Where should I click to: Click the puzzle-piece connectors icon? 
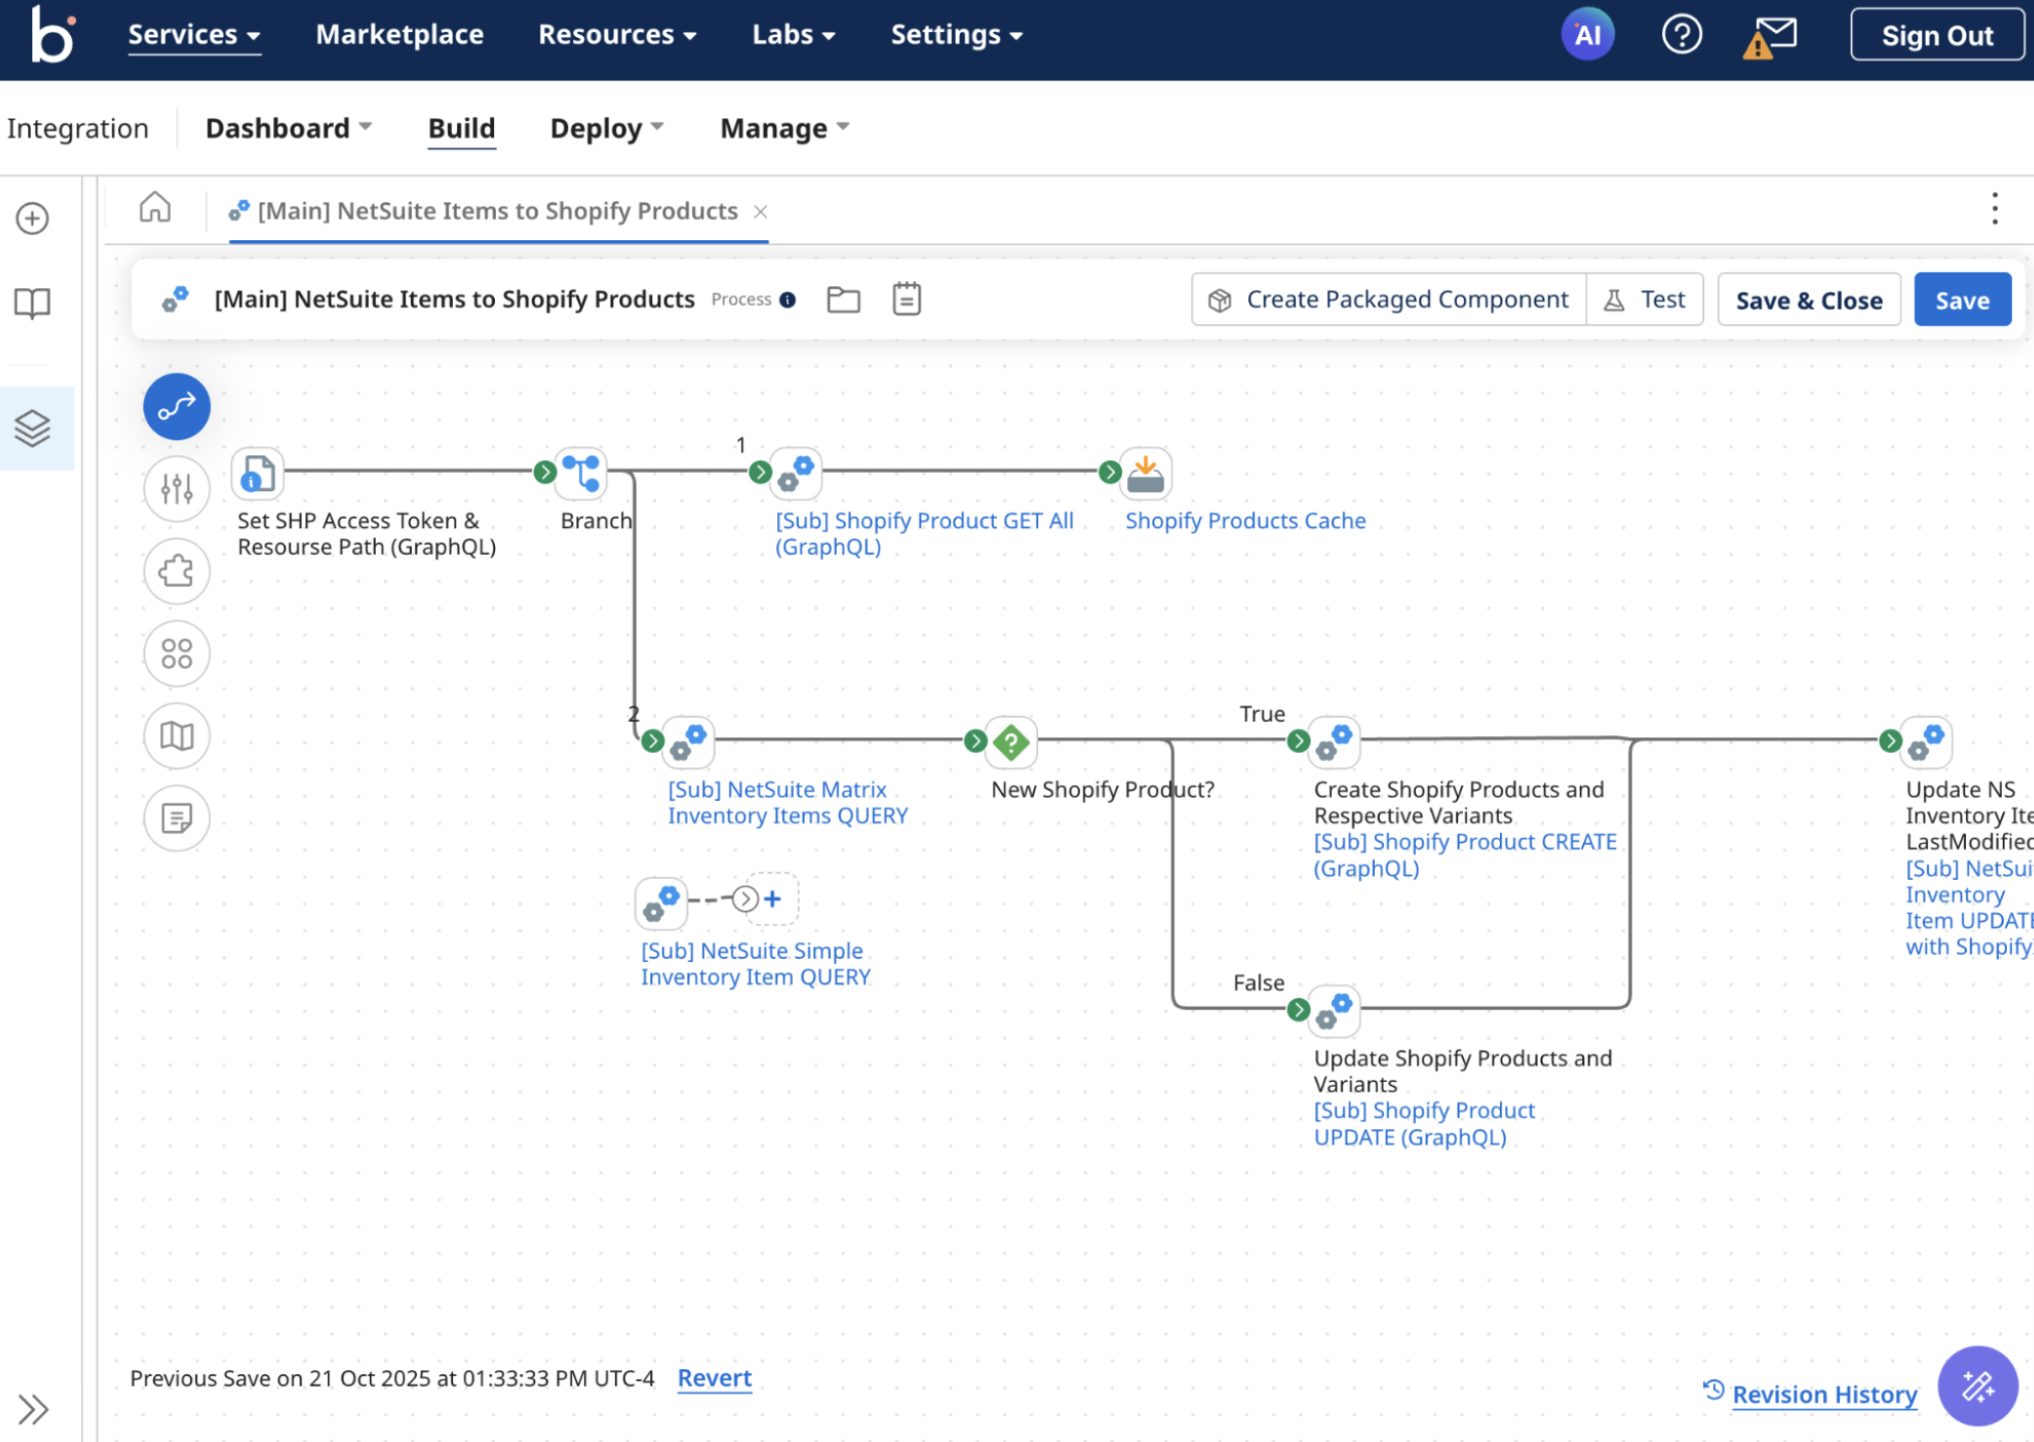click(176, 571)
